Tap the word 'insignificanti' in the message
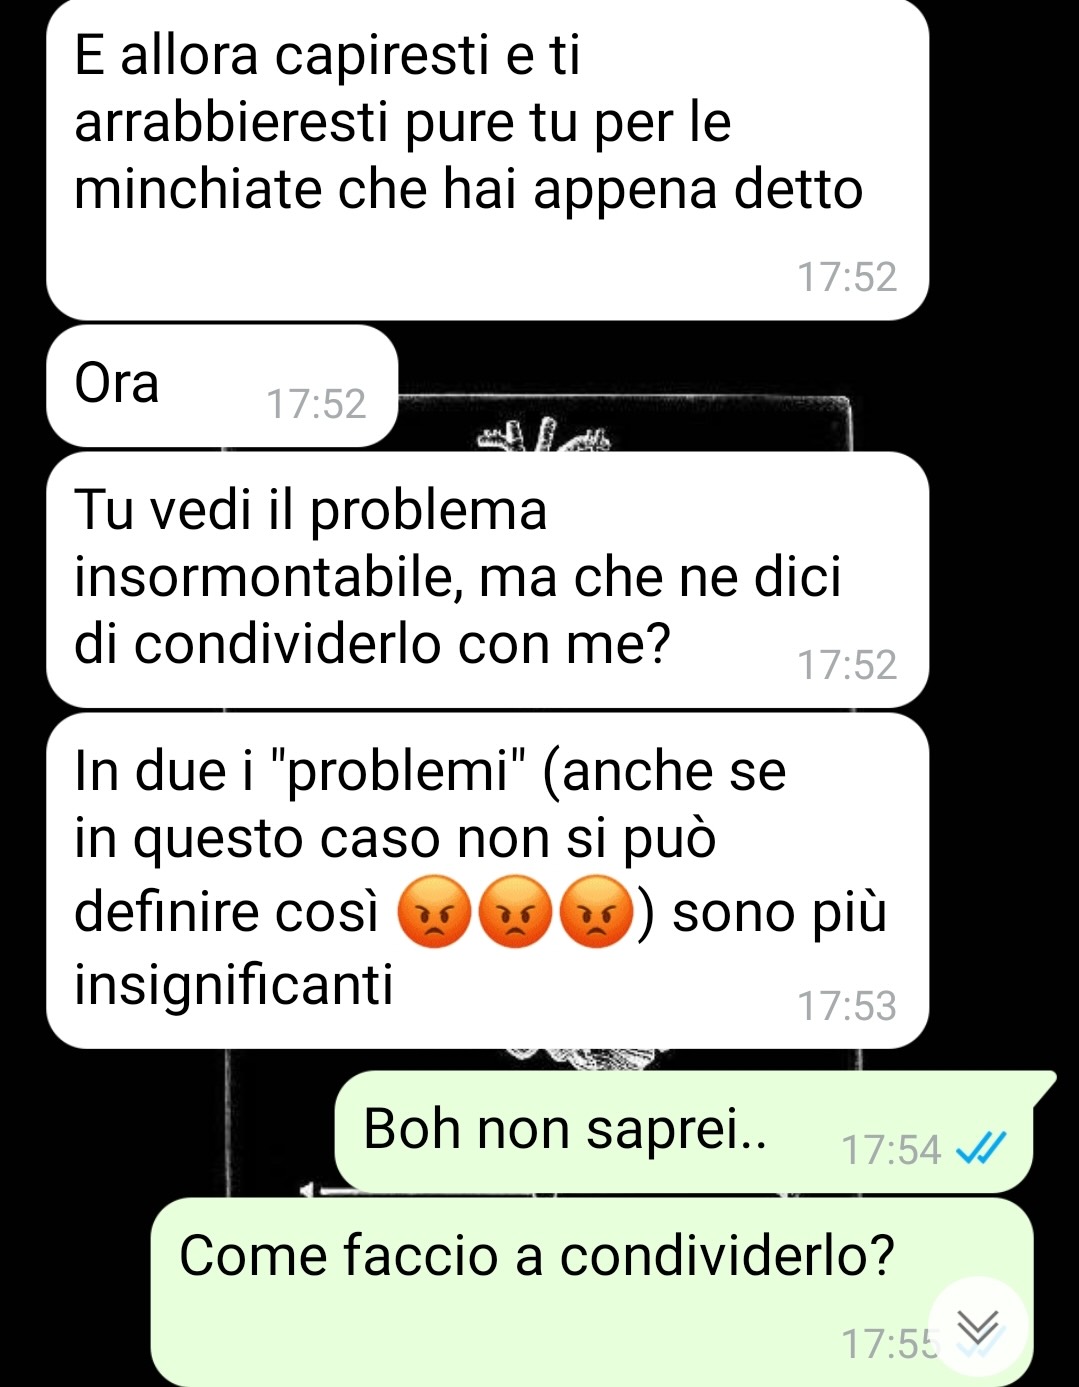1079x1387 pixels. 234,984
